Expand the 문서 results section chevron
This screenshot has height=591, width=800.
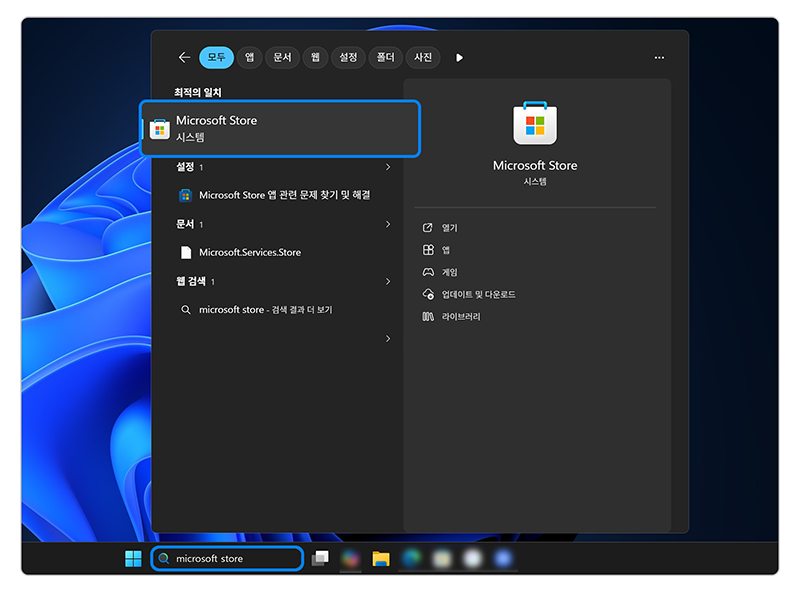coord(388,224)
